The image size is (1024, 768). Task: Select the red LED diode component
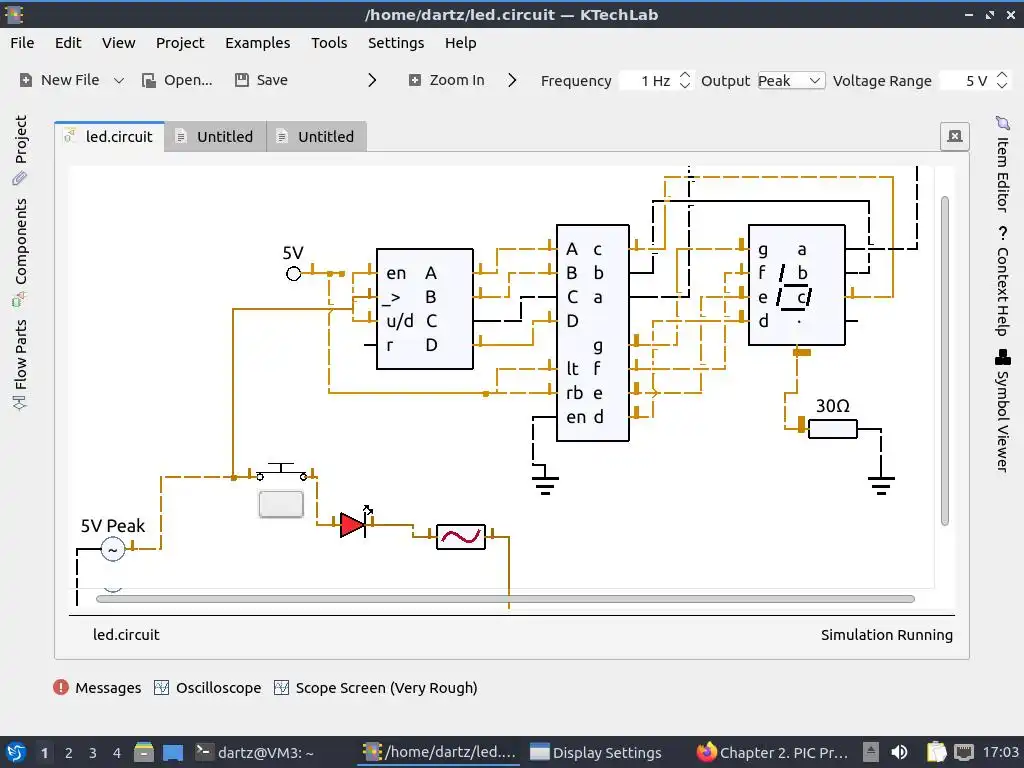(x=353, y=524)
